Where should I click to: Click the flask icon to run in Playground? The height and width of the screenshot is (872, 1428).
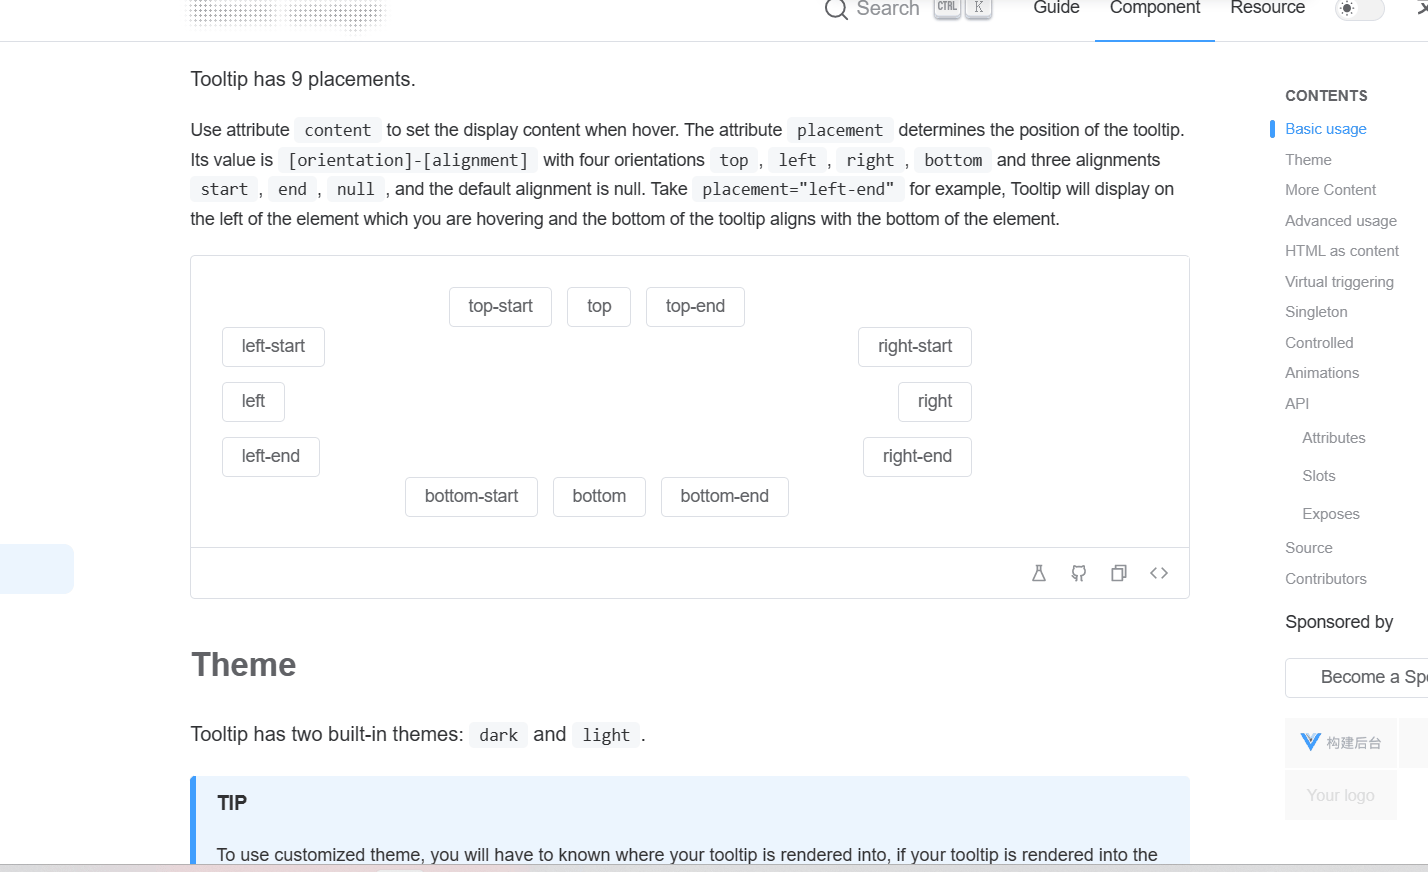coord(1038,572)
